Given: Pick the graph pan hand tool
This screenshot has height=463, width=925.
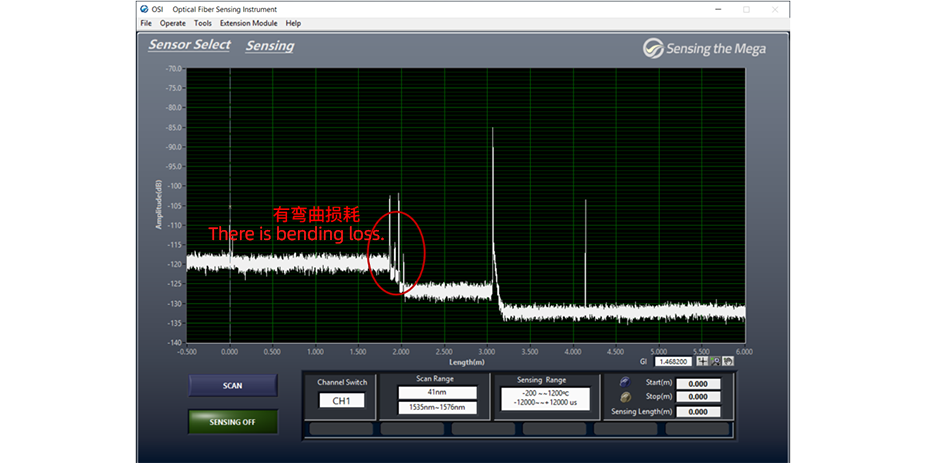Looking at the screenshot, I should coord(729,361).
